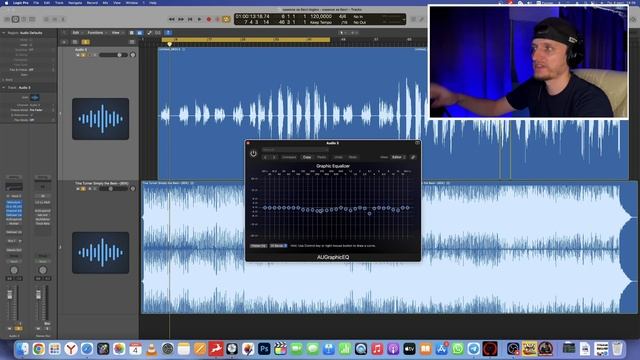Click the Flatten EQ button

point(258,246)
